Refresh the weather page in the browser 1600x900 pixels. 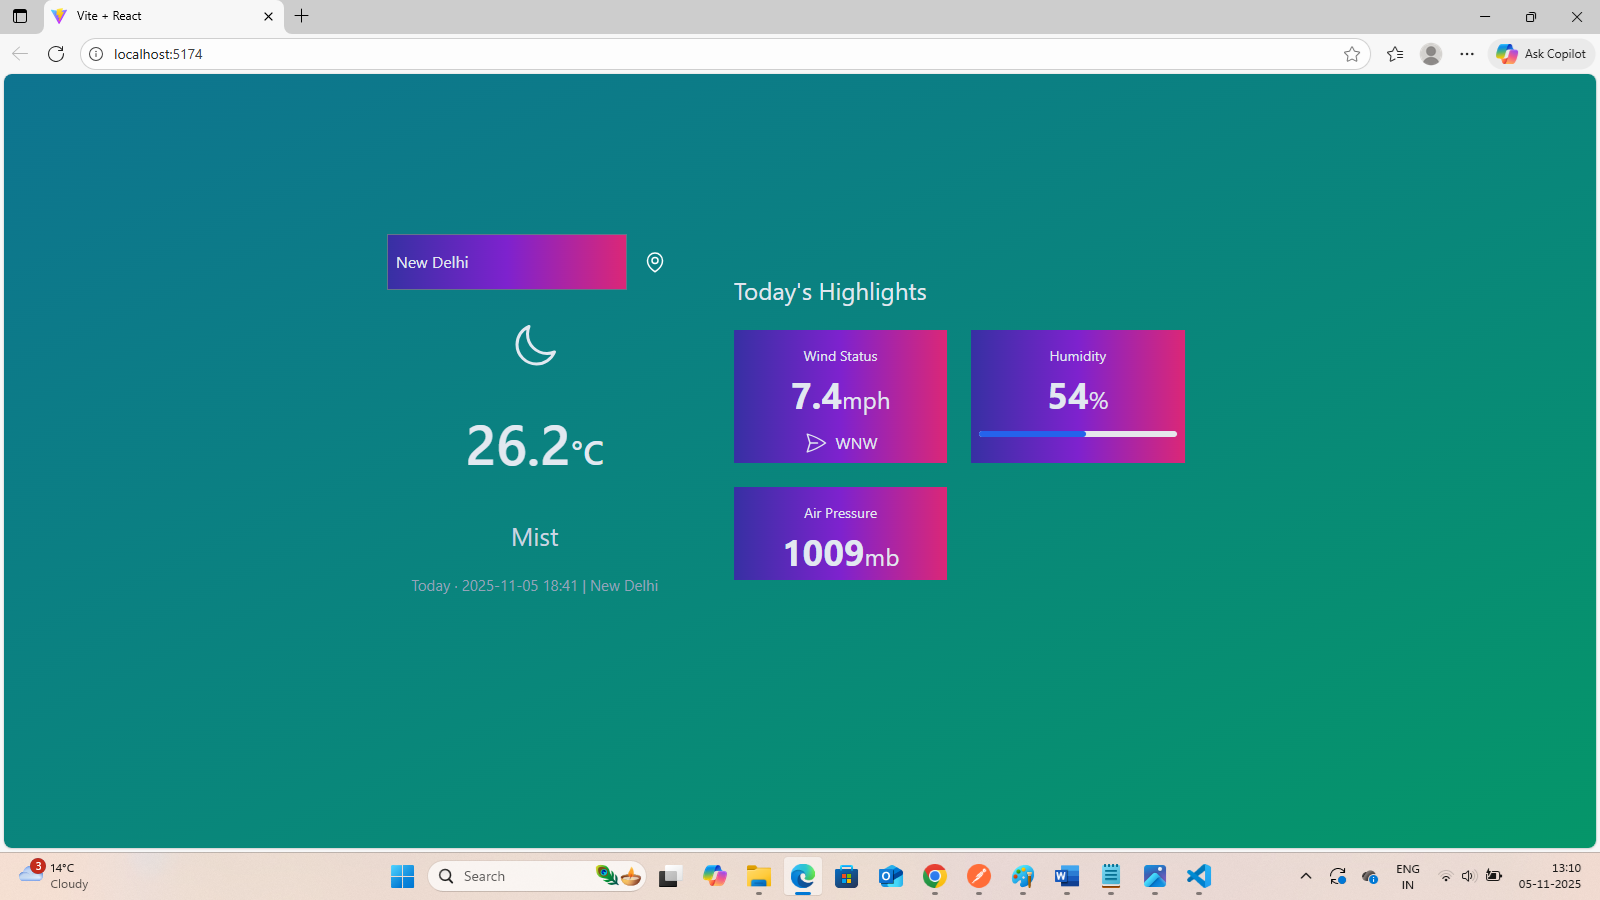tap(56, 54)
